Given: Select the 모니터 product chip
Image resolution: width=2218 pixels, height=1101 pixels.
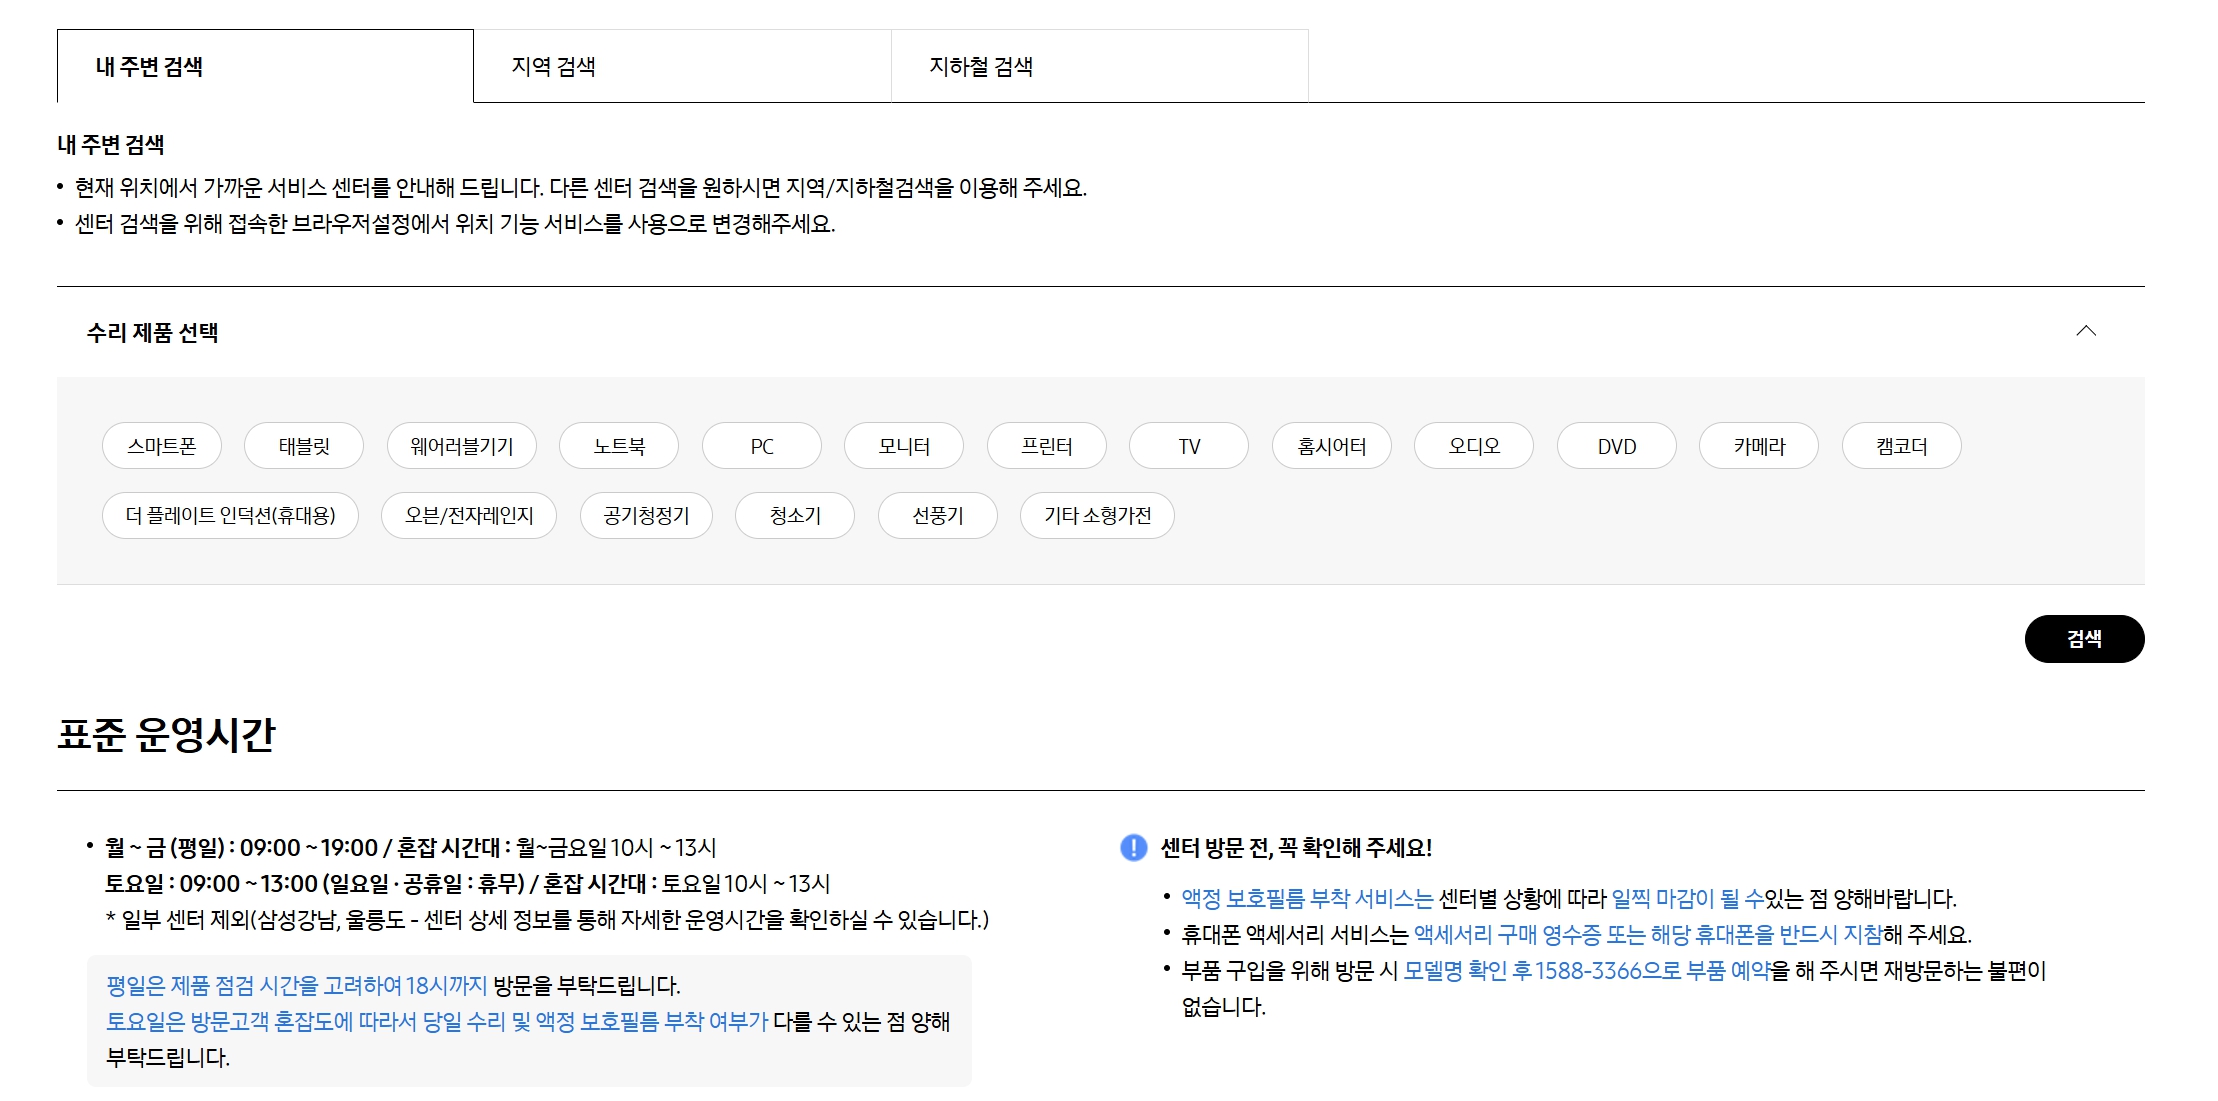Looking at the screenshot, I should coord(904,446).
